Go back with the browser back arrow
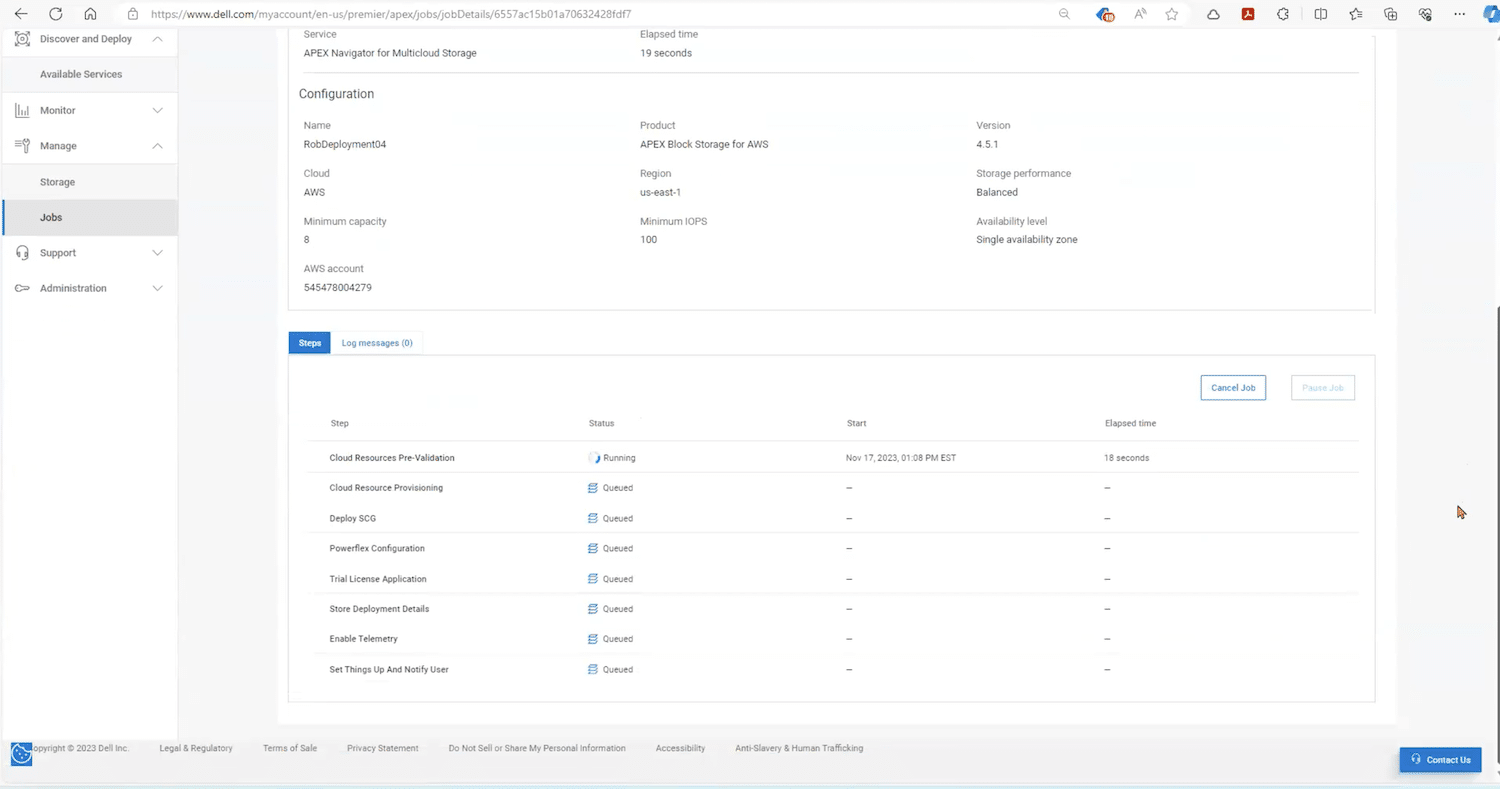 21,14
